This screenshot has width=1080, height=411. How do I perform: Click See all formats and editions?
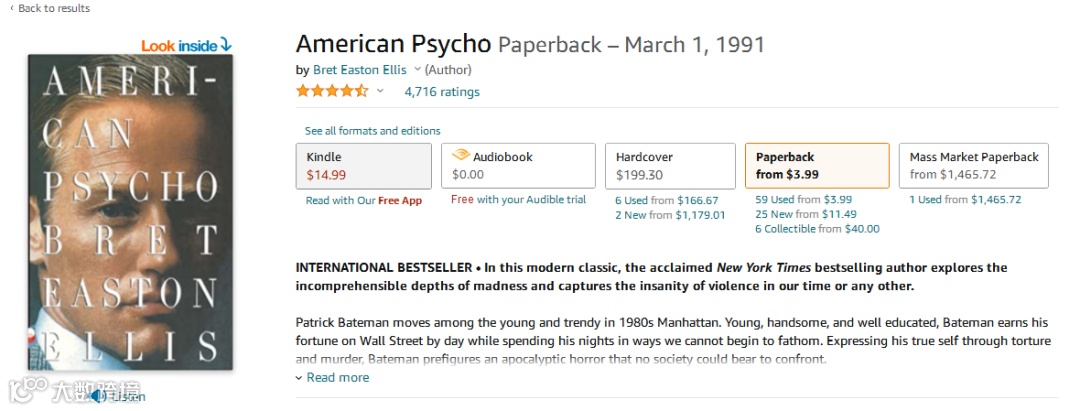pos(372,131)
